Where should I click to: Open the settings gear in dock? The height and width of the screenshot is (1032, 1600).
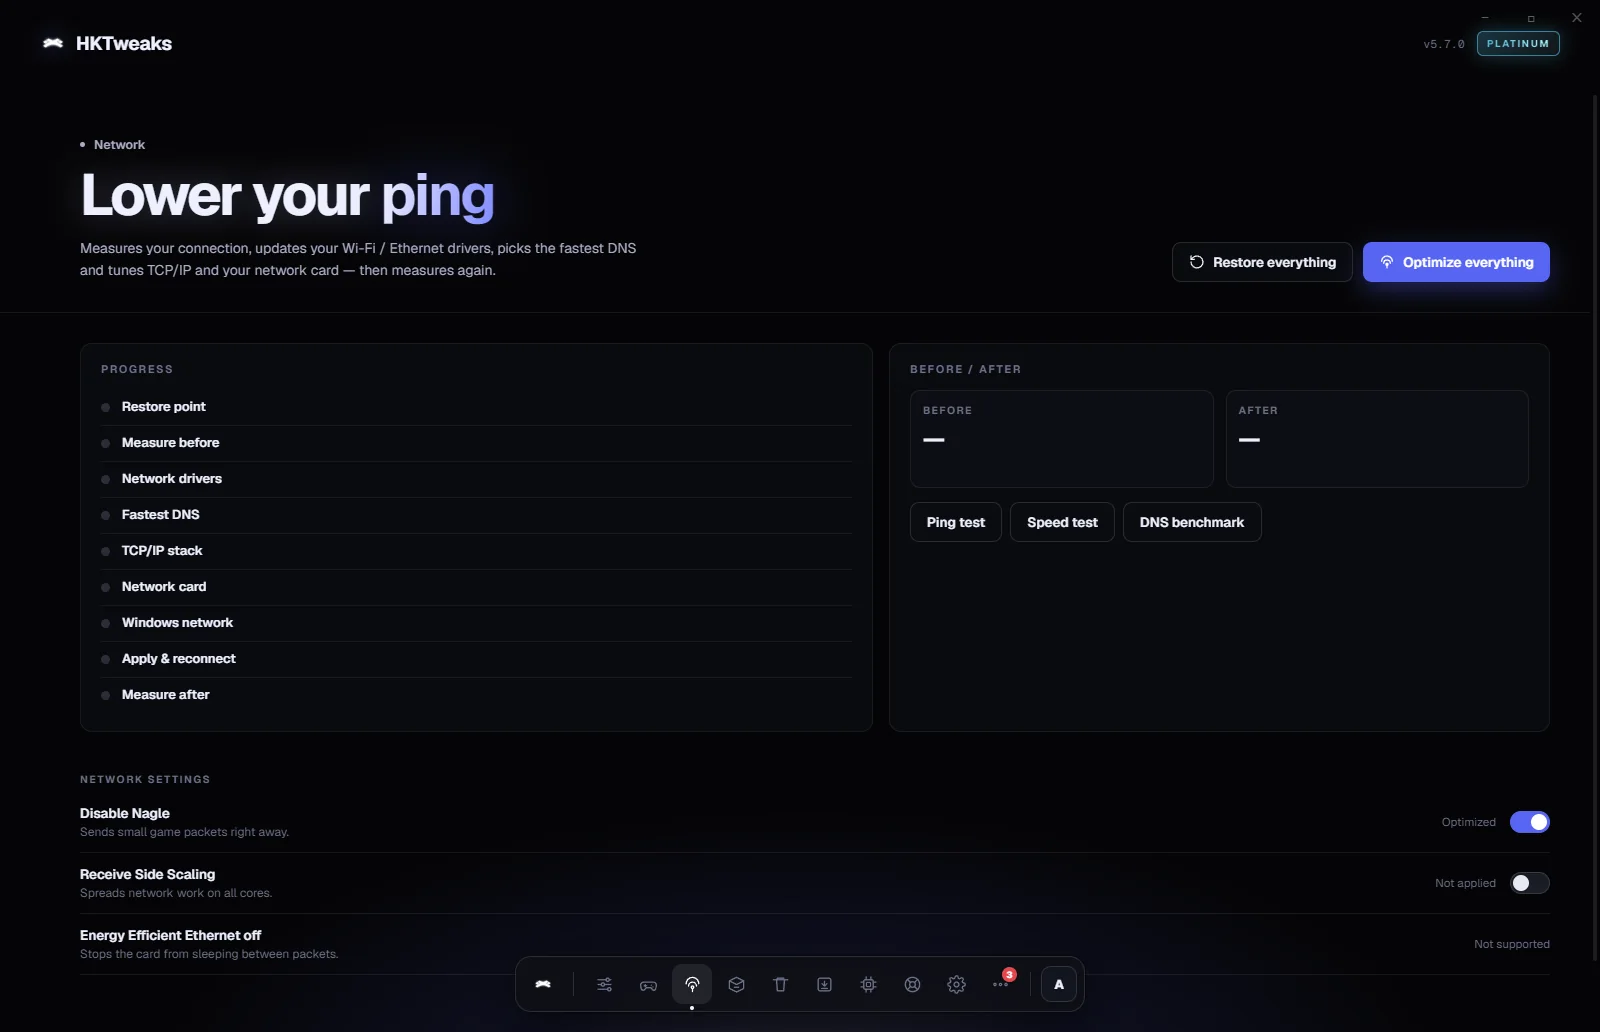coord(956,984)
